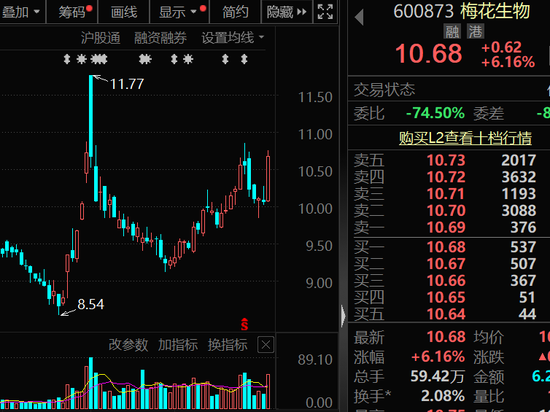This screenshot has height=412, width=550.
Task: Click 加指标 to add an indicator
Action: 177,345
